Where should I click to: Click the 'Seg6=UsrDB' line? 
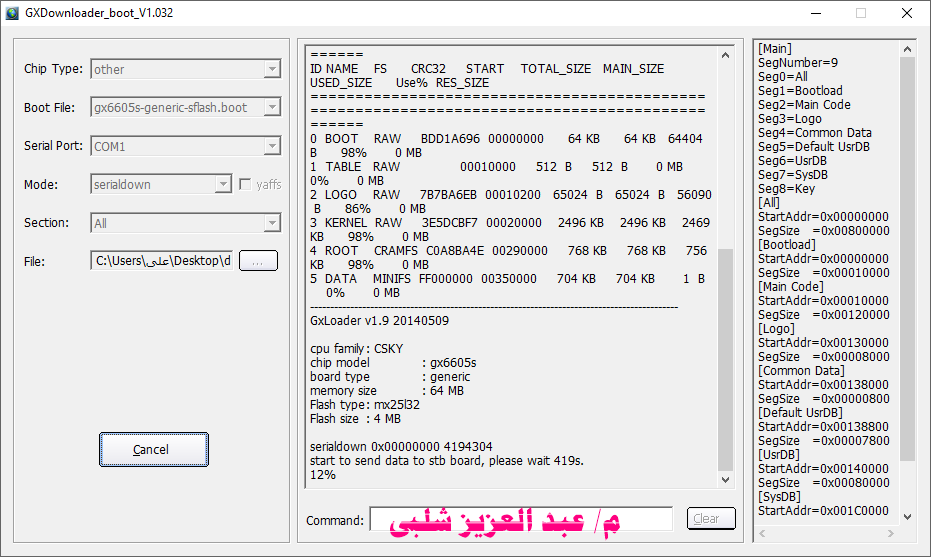click(792, 161)
